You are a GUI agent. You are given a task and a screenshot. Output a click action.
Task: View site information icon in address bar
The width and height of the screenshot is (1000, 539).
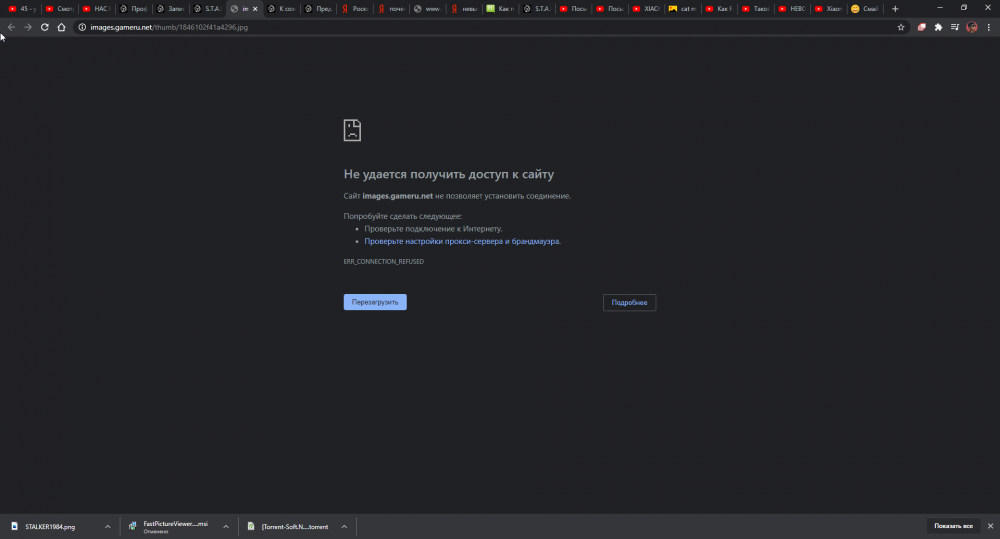82,27
